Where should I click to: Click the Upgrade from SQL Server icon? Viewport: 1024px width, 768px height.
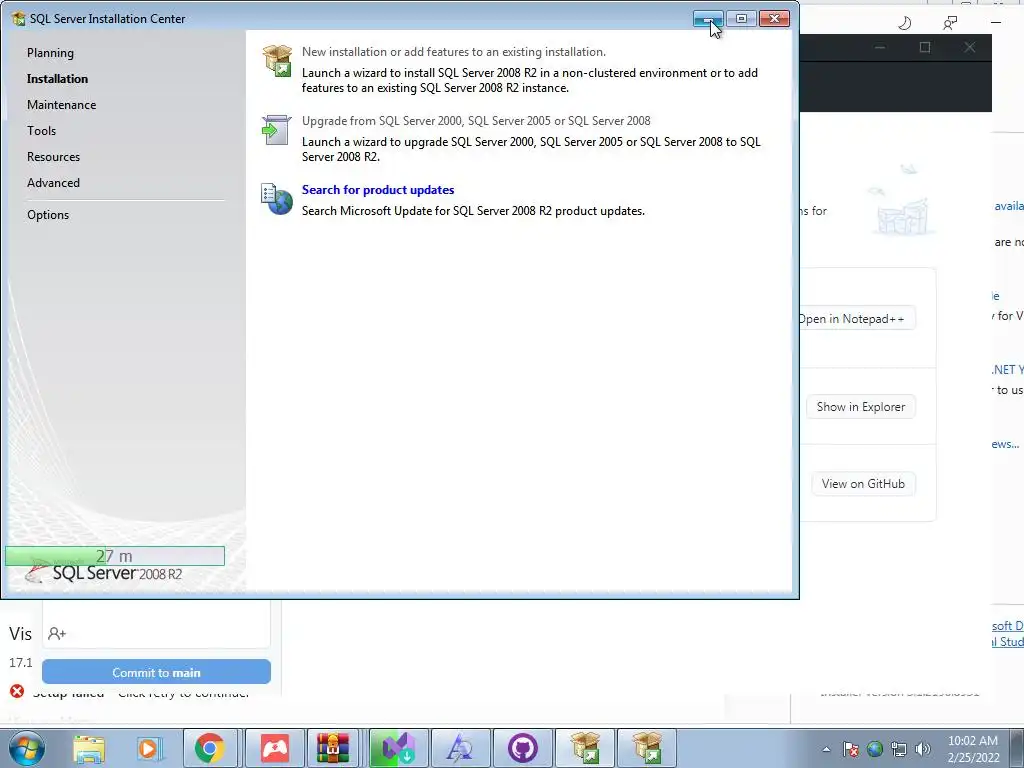coord(276,130)
